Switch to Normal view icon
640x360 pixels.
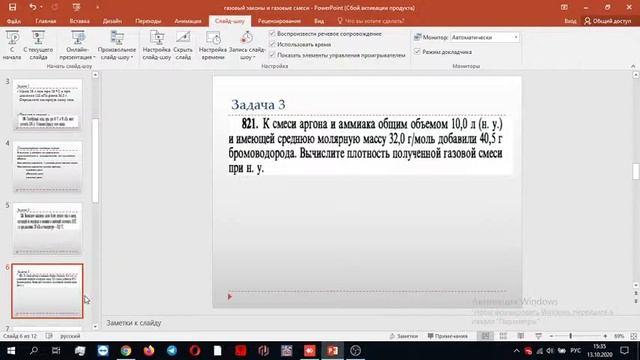[485, 336]
